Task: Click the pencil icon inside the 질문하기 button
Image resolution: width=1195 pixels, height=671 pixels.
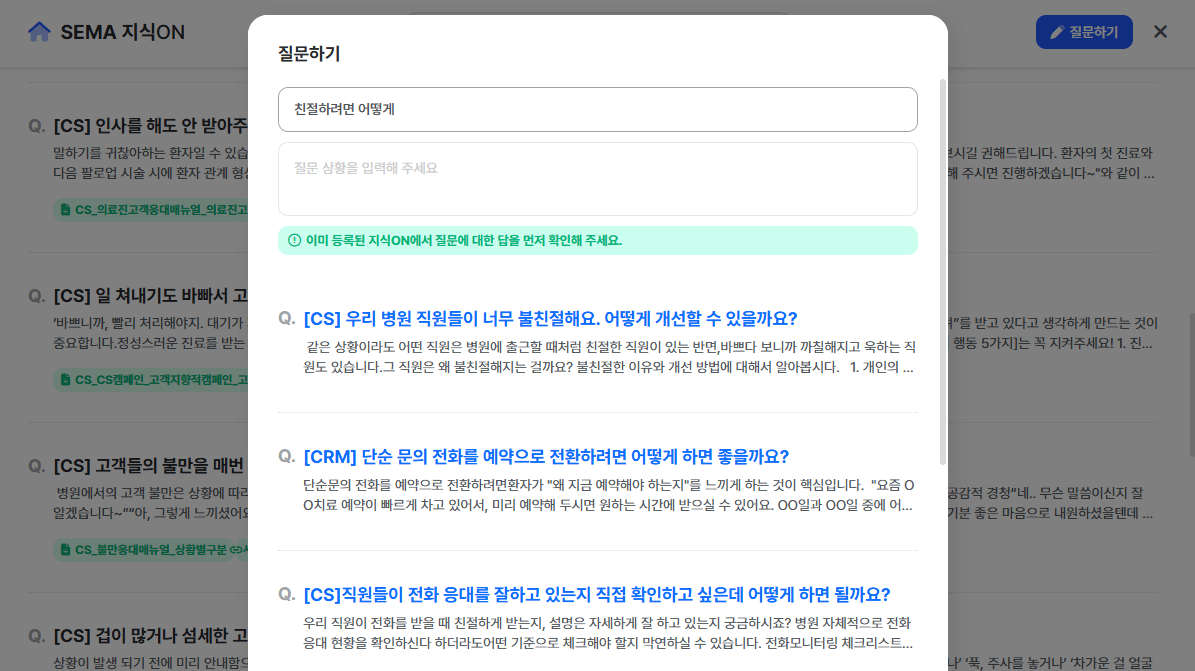Action: (x=1057, y=31)
